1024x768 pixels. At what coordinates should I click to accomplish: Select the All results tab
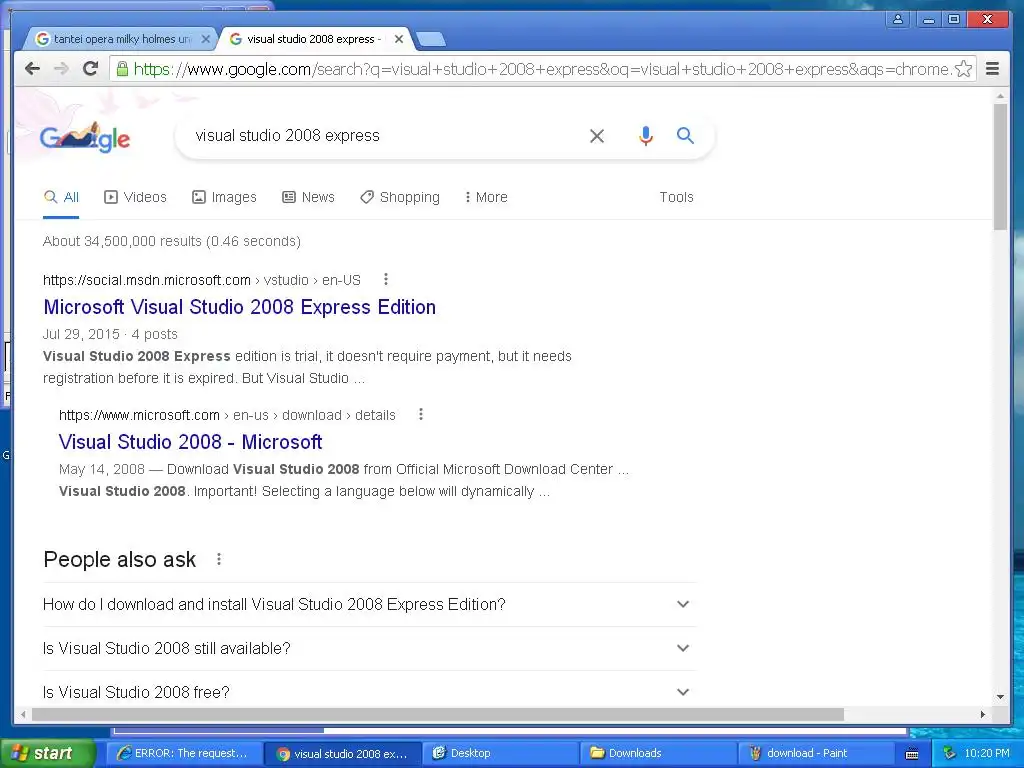pos(61,197)
